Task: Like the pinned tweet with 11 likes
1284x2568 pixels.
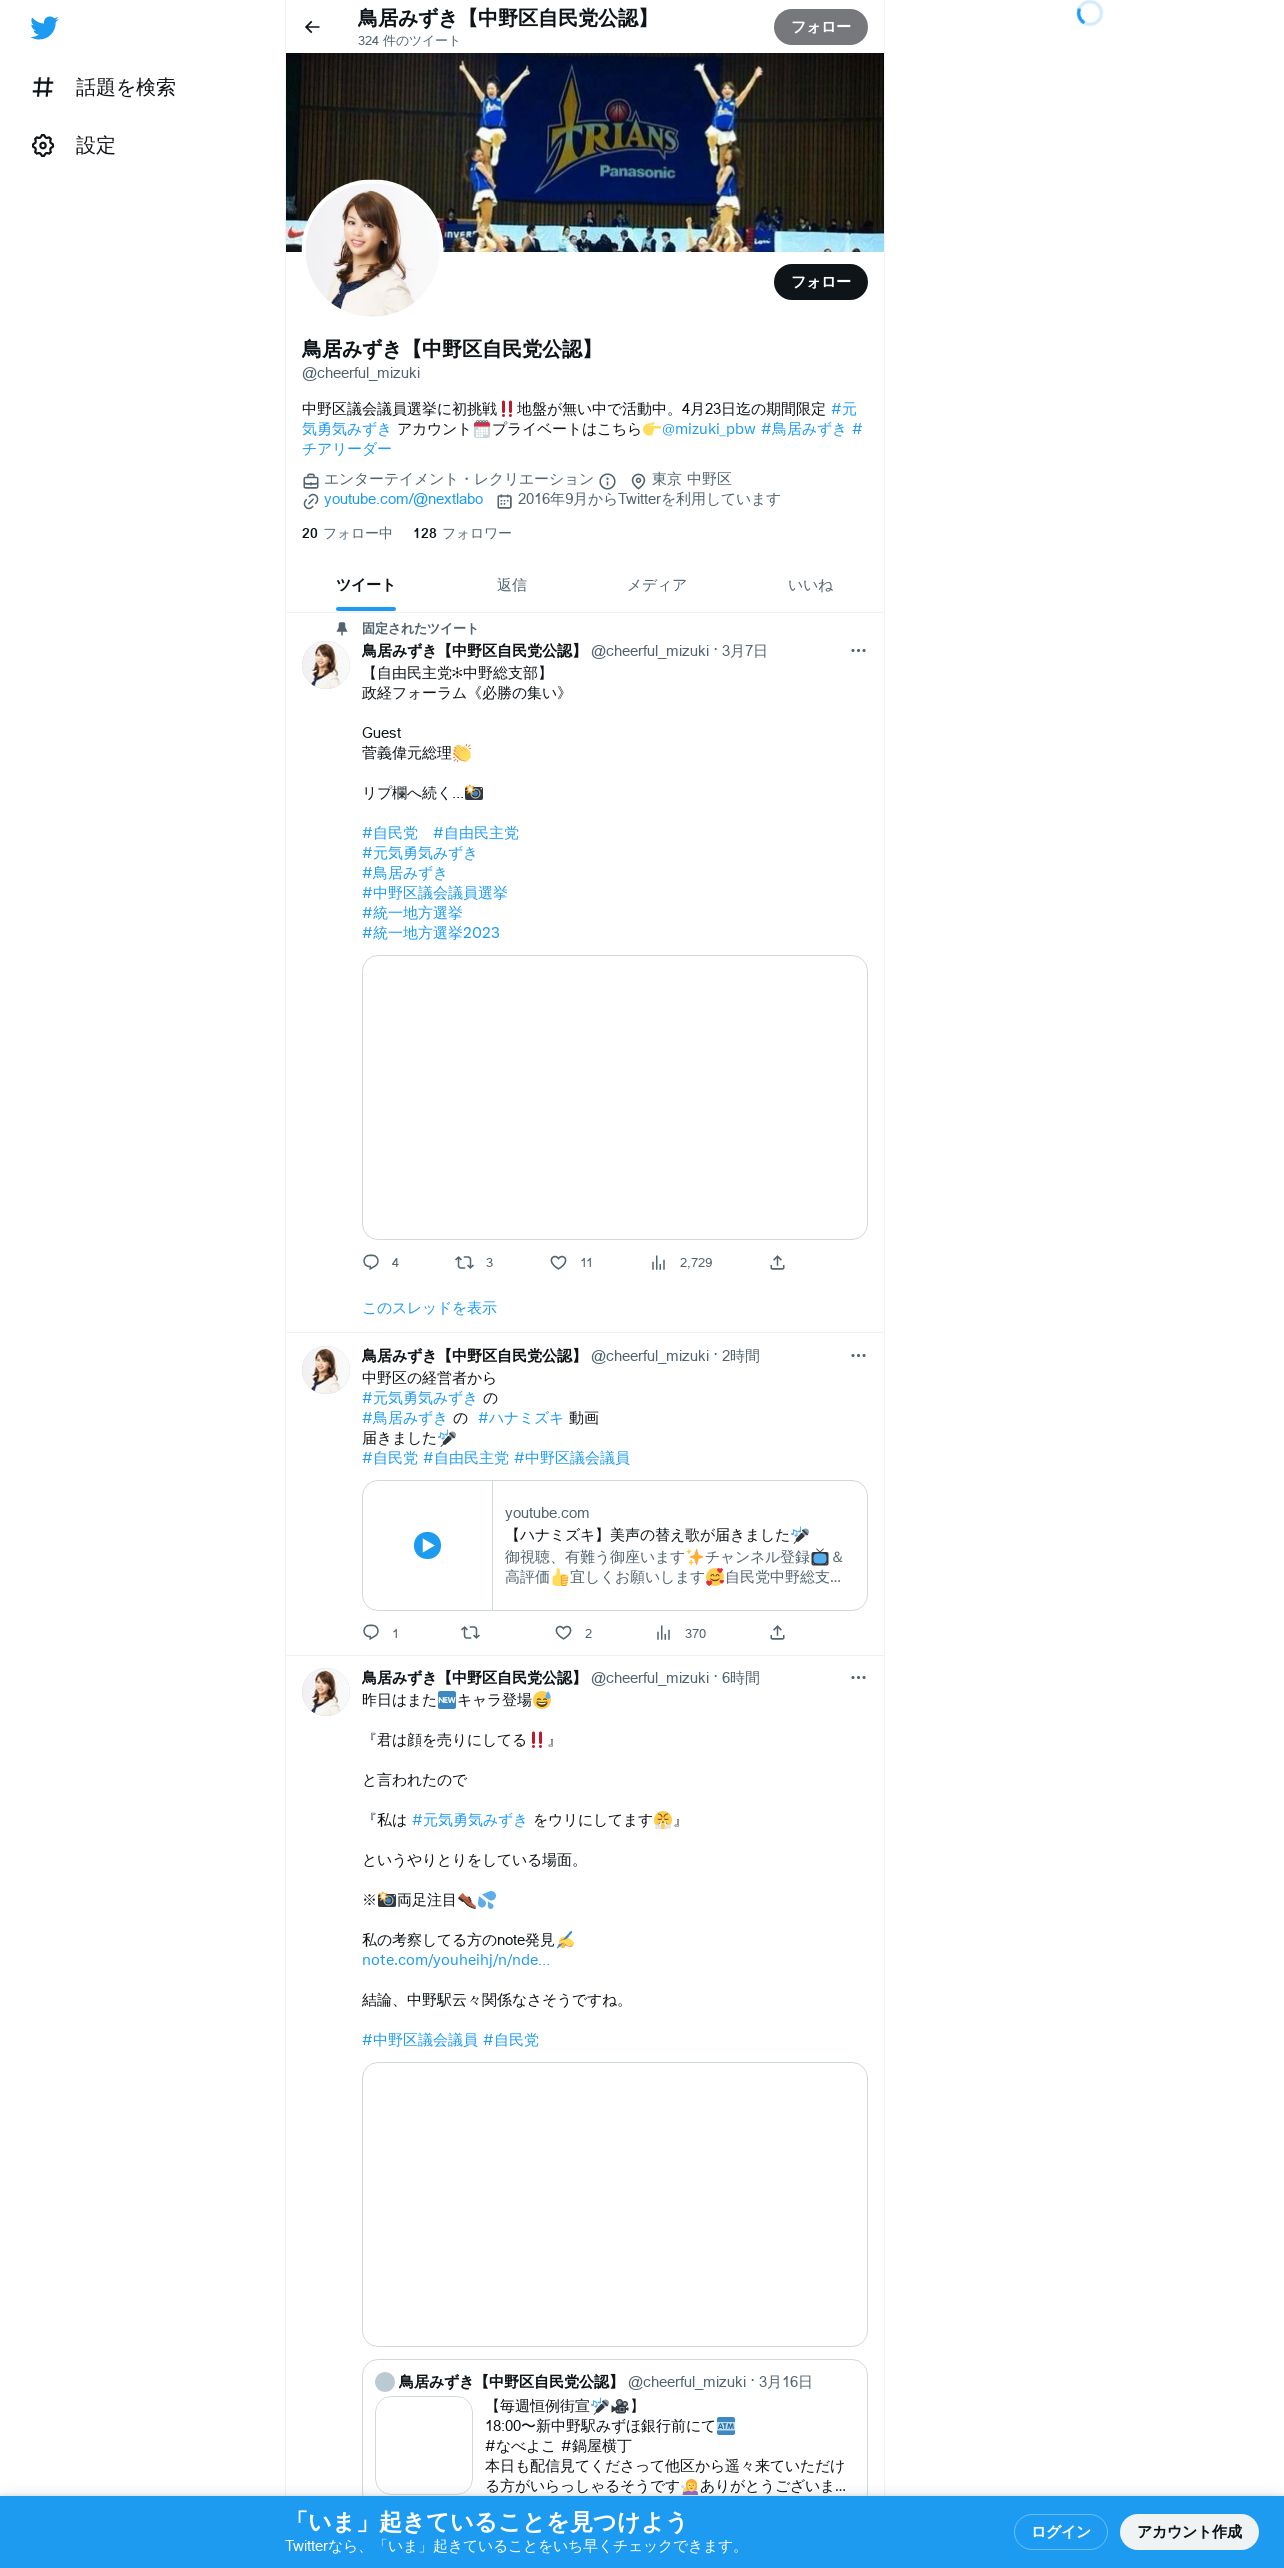Action: pos(559,1262)
